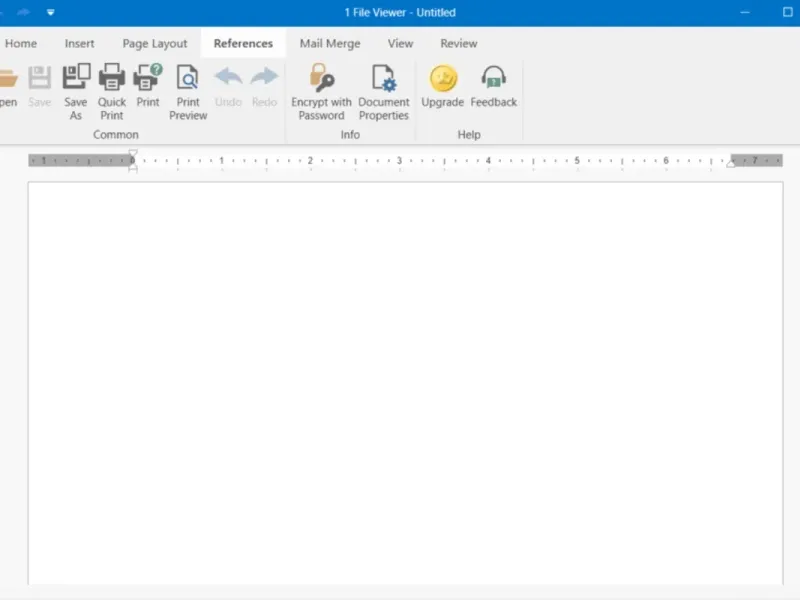Select the References tab
800x600 pixels.
click(x=243, y=43)
